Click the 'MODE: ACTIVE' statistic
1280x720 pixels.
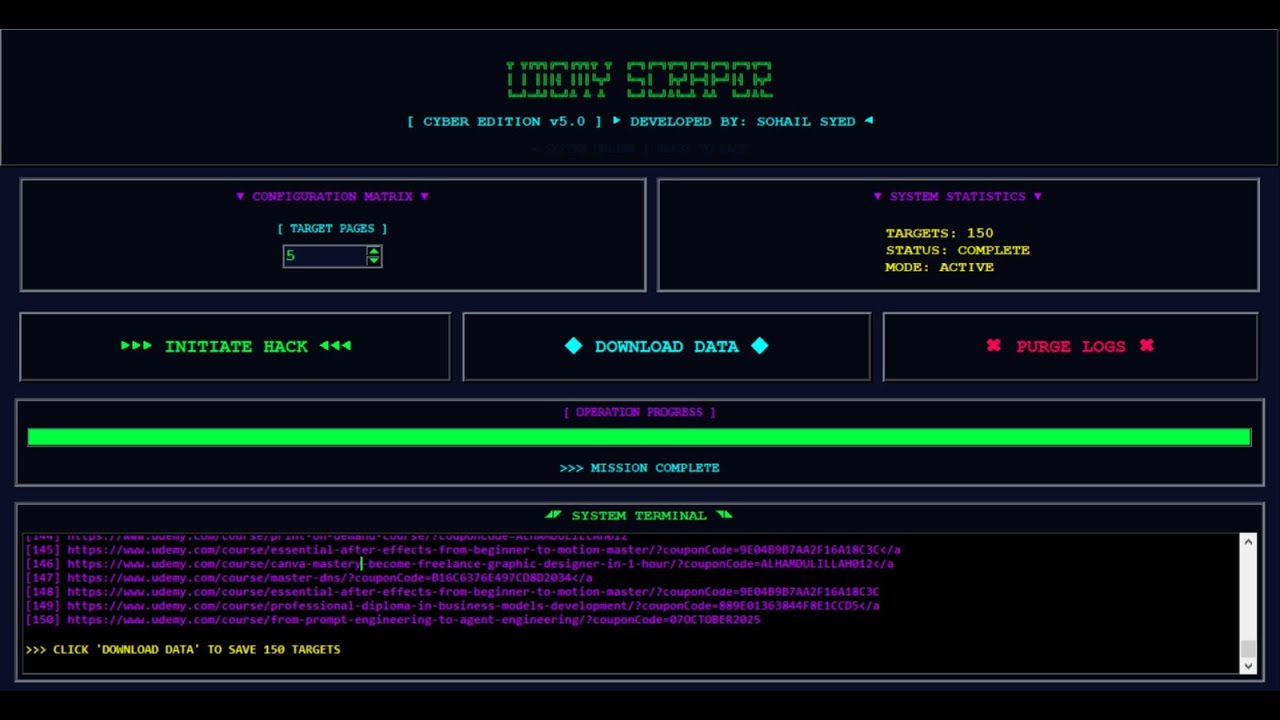click(939, 267)
